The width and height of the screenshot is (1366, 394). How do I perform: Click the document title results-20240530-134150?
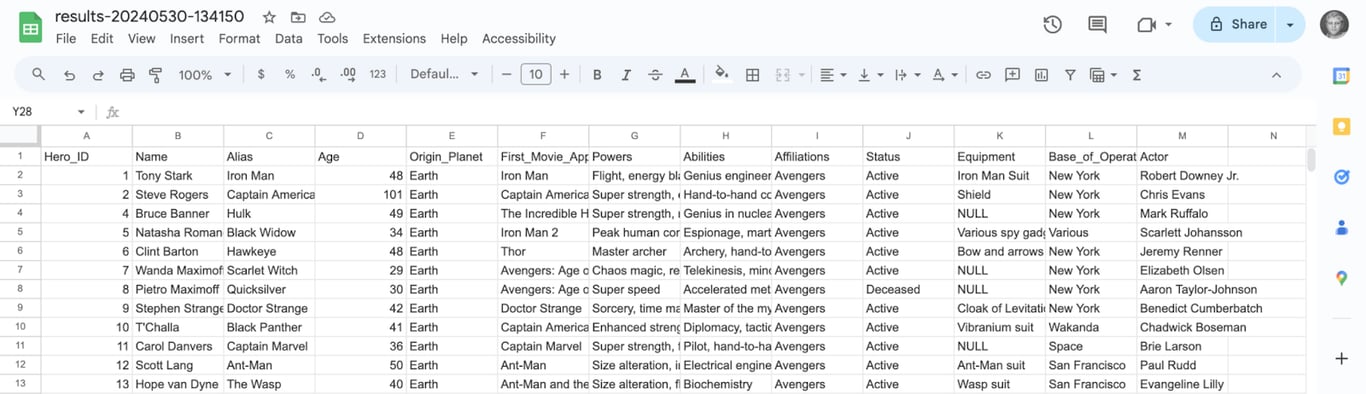[149, 17]
